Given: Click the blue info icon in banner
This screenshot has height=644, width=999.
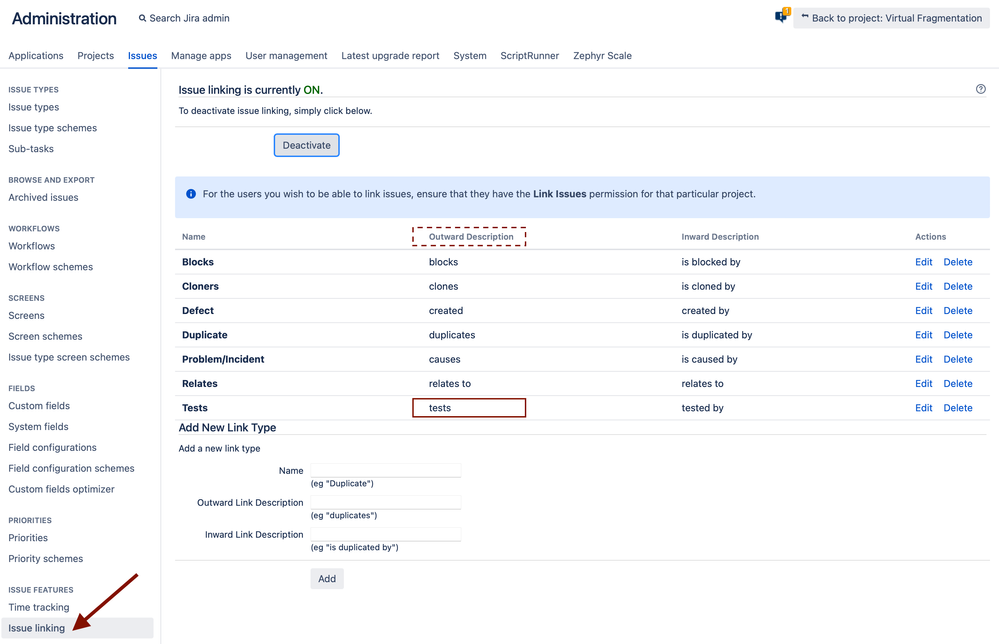Looking at the screenshot, I should point(190,194).
